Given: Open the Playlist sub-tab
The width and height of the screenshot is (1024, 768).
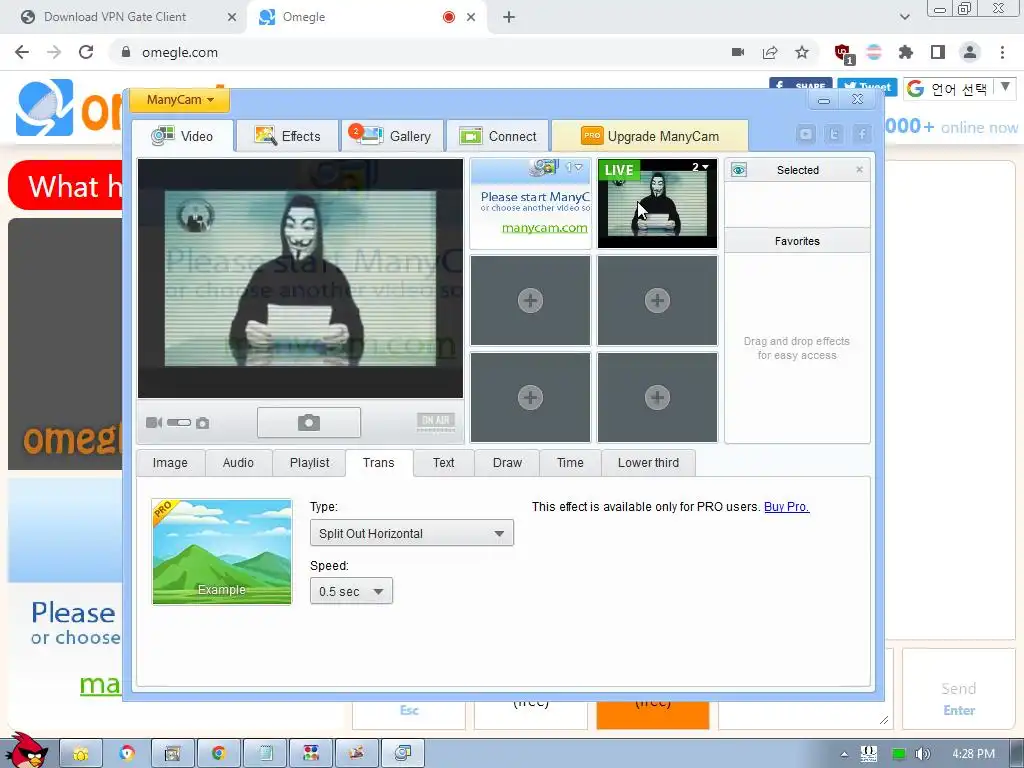Looking at the screenshot, I should tap(310, 463).
